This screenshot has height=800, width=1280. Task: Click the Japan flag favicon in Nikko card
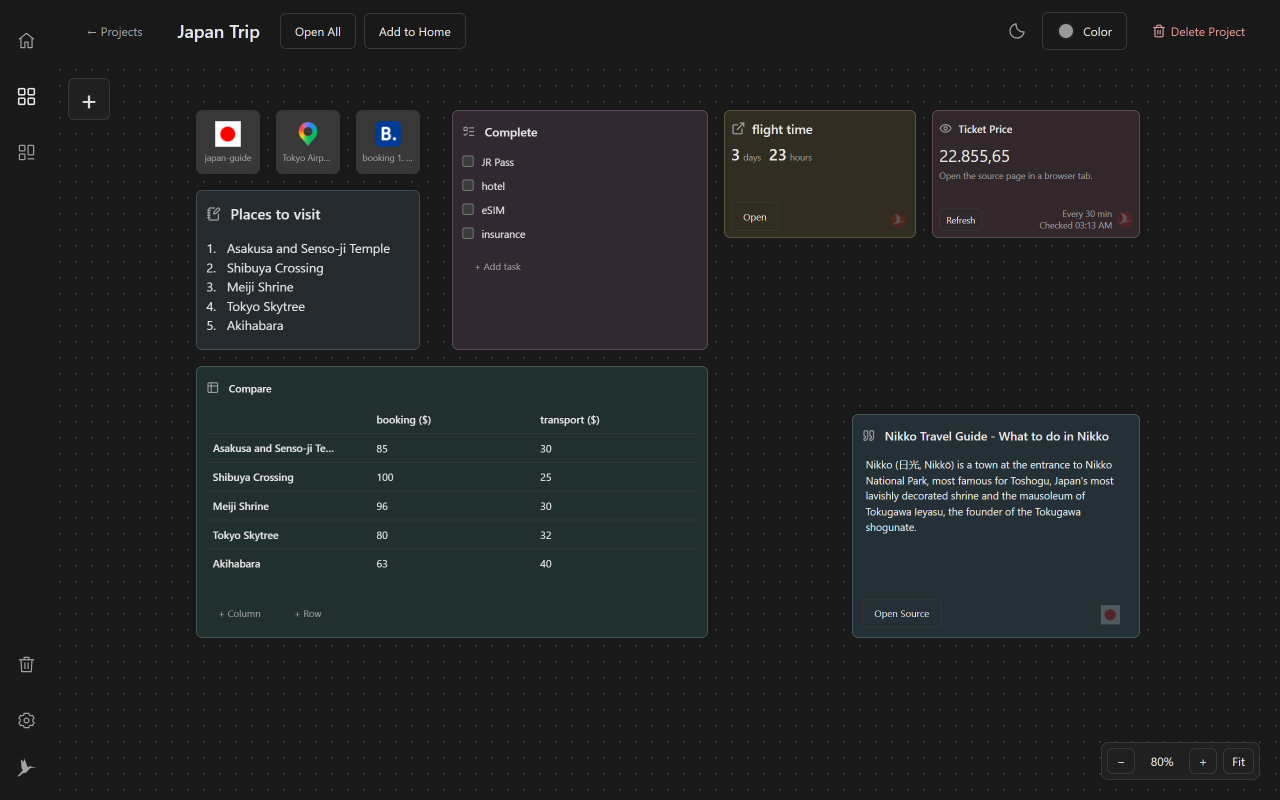click(x=1110, y=614)
